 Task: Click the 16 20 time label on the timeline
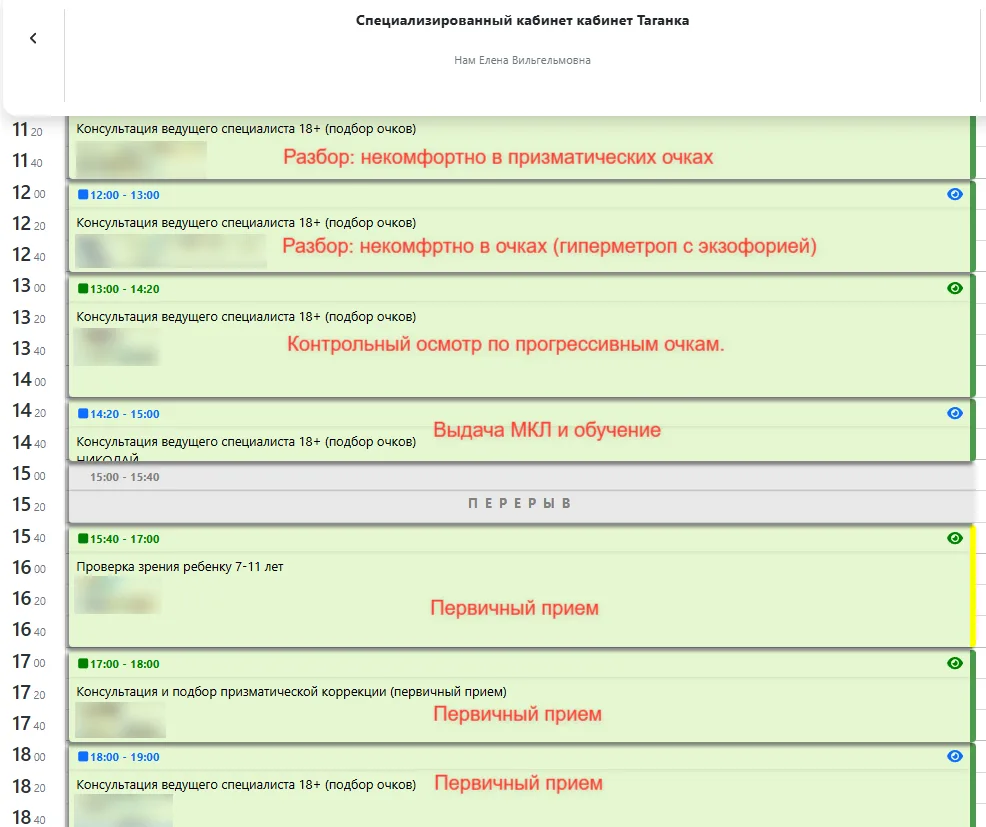[29, 599]
